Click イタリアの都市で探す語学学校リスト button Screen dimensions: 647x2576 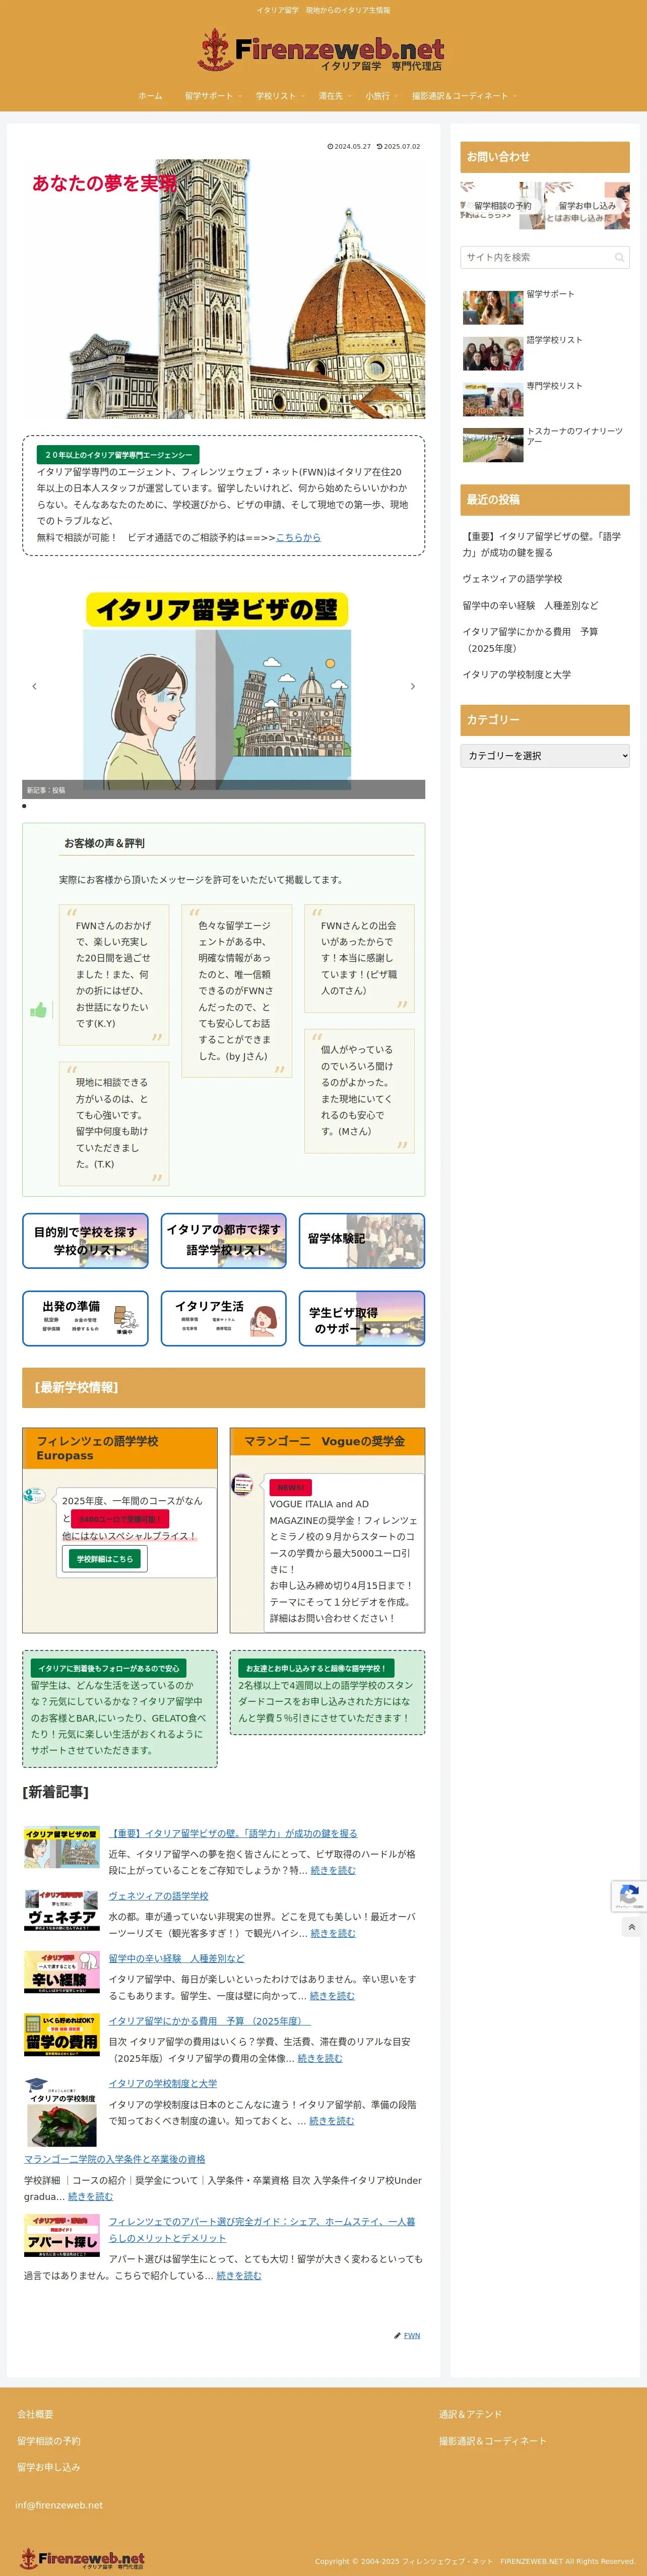click(224, 1241)
